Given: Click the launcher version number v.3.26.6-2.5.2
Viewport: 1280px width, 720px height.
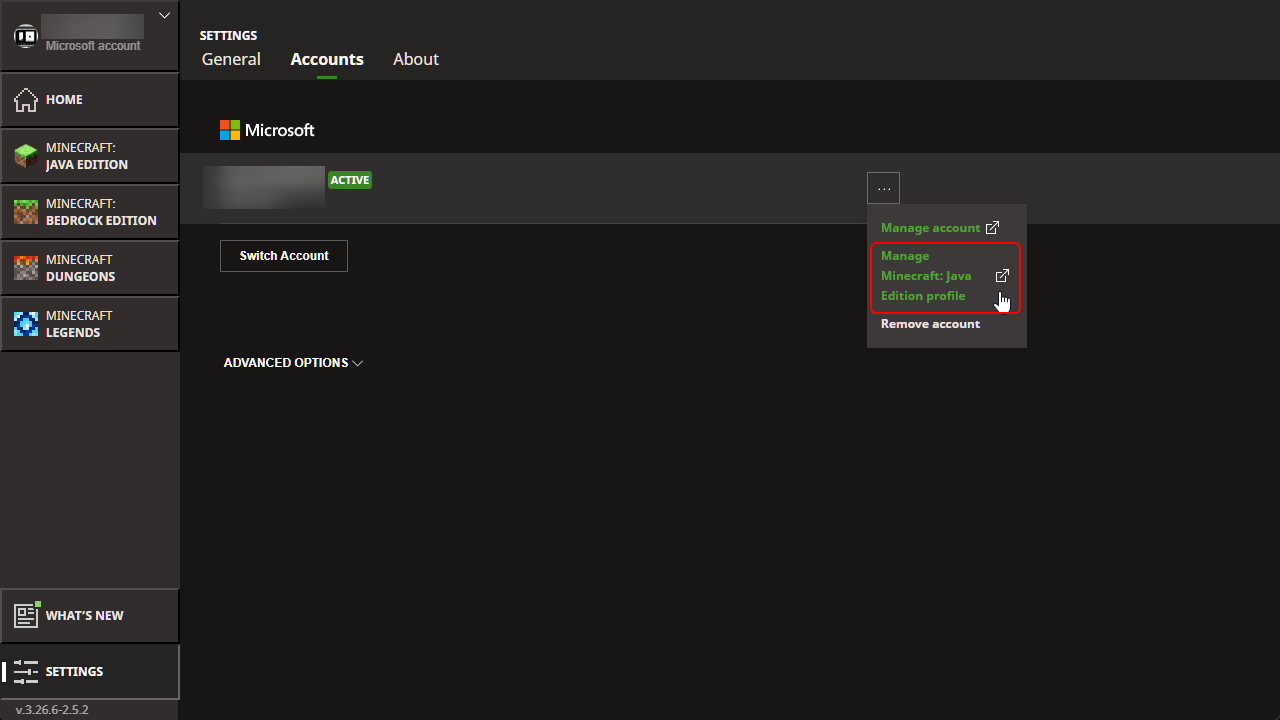Looking at the screenshot, I should click(52, 709).
